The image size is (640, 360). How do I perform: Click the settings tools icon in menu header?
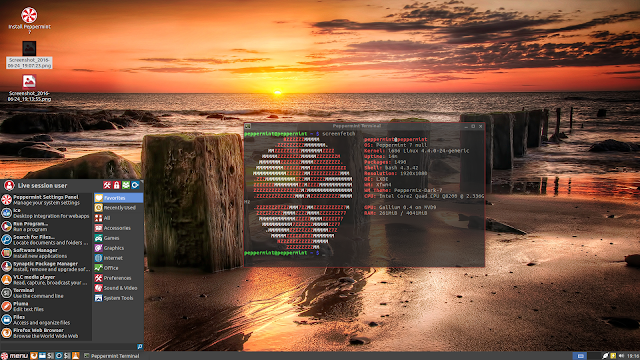(107, 185)
